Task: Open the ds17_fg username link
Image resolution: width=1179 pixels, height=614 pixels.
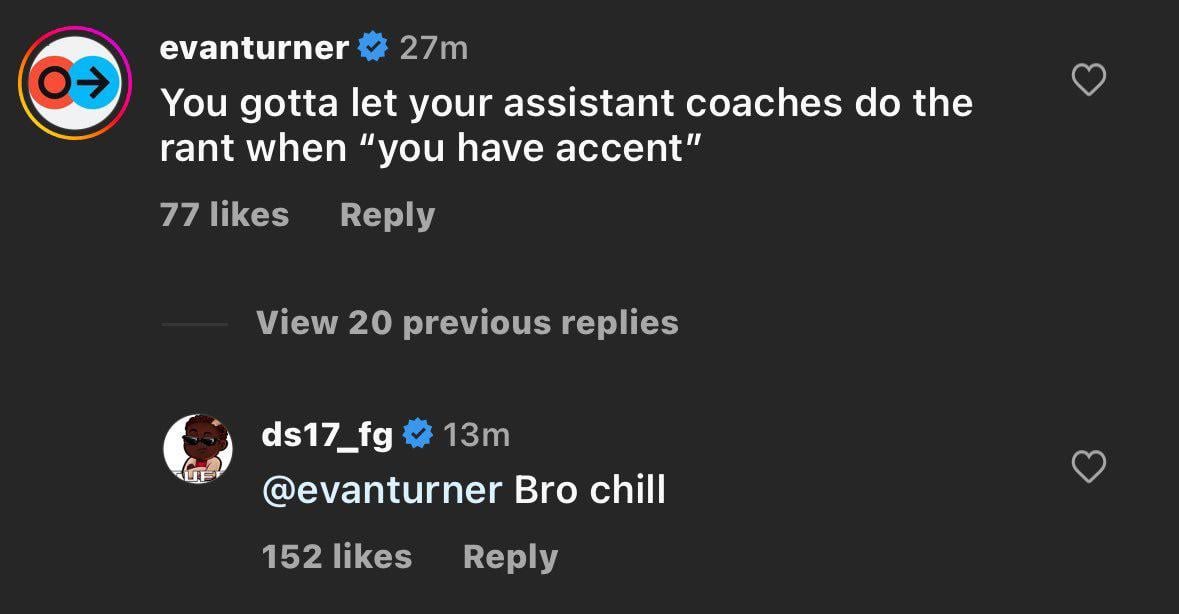Action: (x=326, y=434)
